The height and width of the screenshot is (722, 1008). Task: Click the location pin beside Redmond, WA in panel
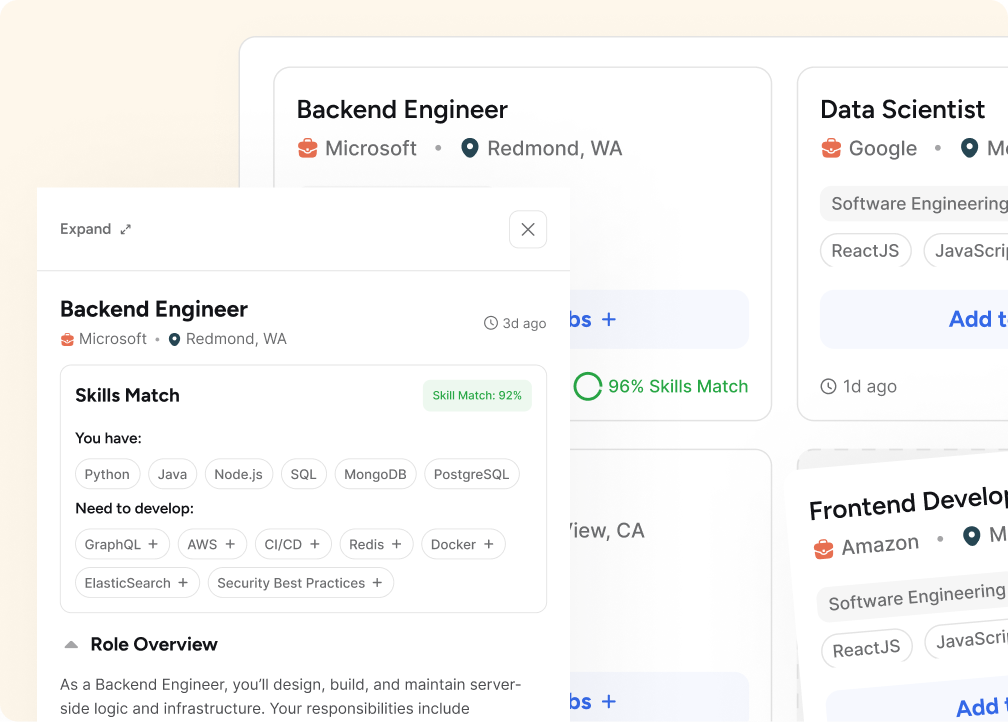tap(175, 340)
